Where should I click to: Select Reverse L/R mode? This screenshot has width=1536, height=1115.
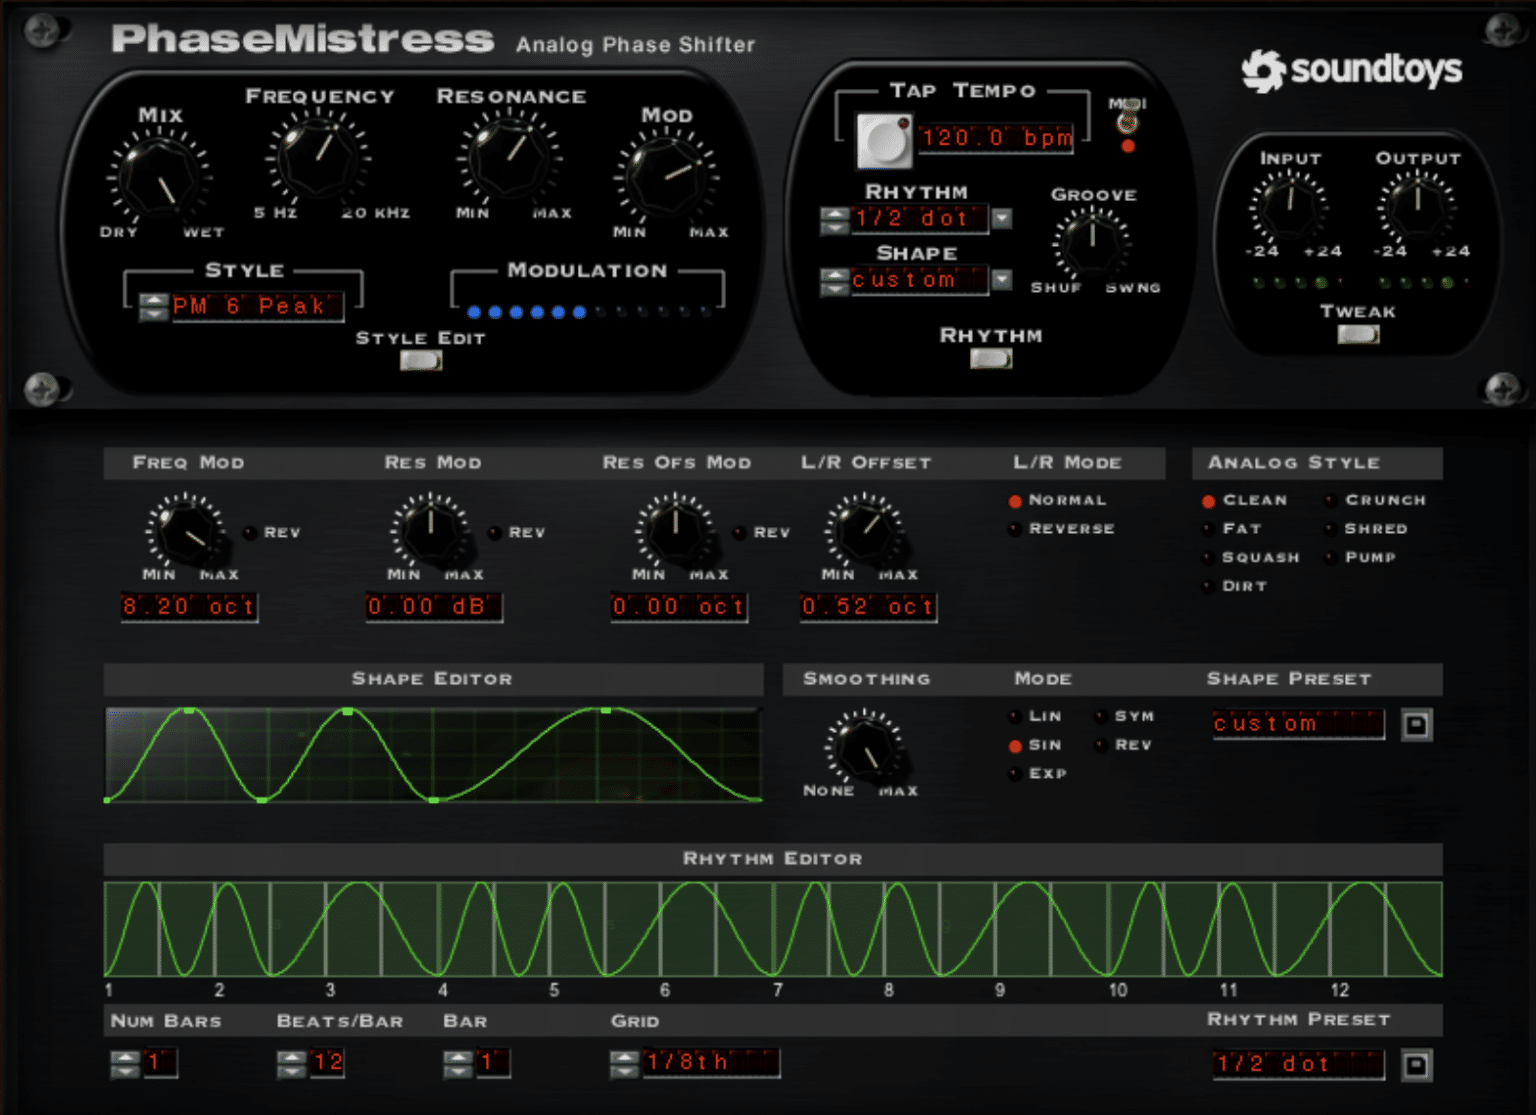coord(1015,529)
